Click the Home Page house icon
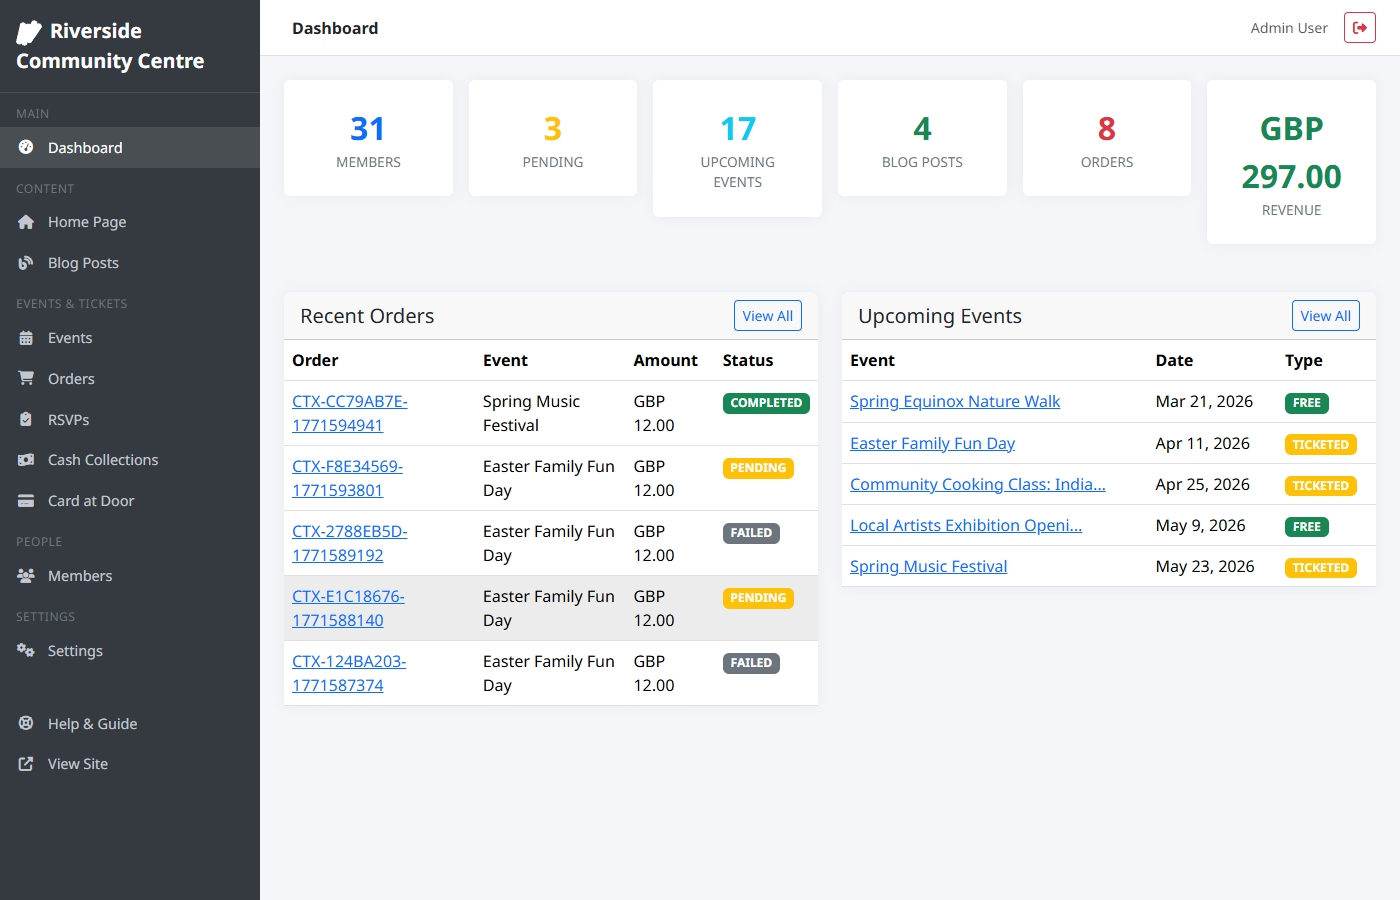The width and height of the screenshot is (1400, 900). [x=26, y=222]
